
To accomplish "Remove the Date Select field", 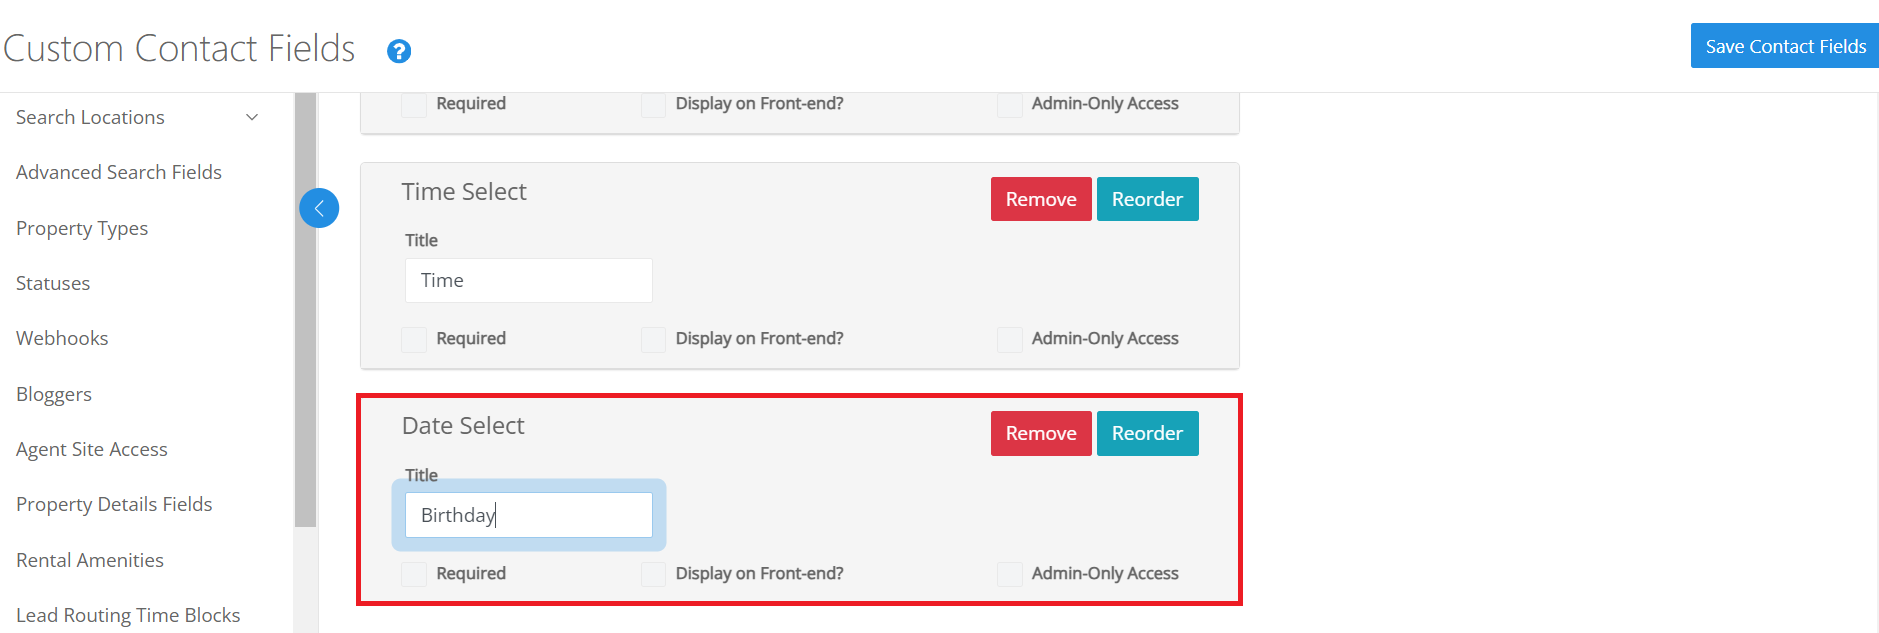I will tap(1040, 433).
